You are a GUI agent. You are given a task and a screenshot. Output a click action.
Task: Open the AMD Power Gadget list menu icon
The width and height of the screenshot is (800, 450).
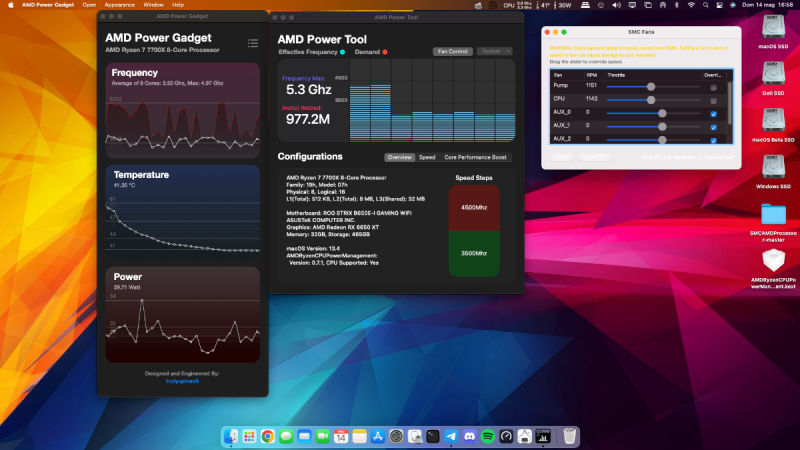click(253, 43)
